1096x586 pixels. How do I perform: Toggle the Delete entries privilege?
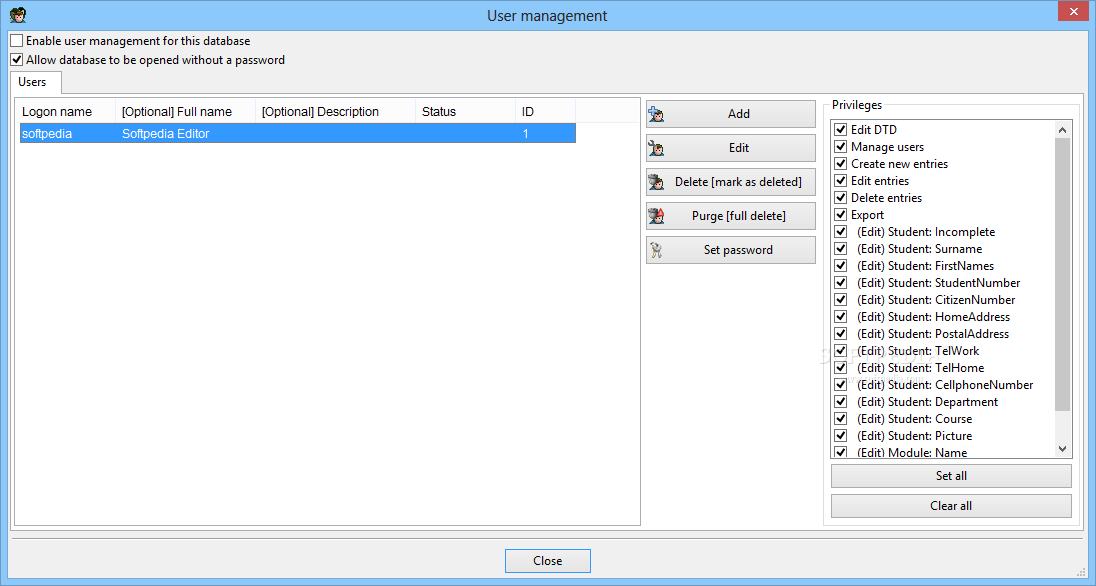841,198
